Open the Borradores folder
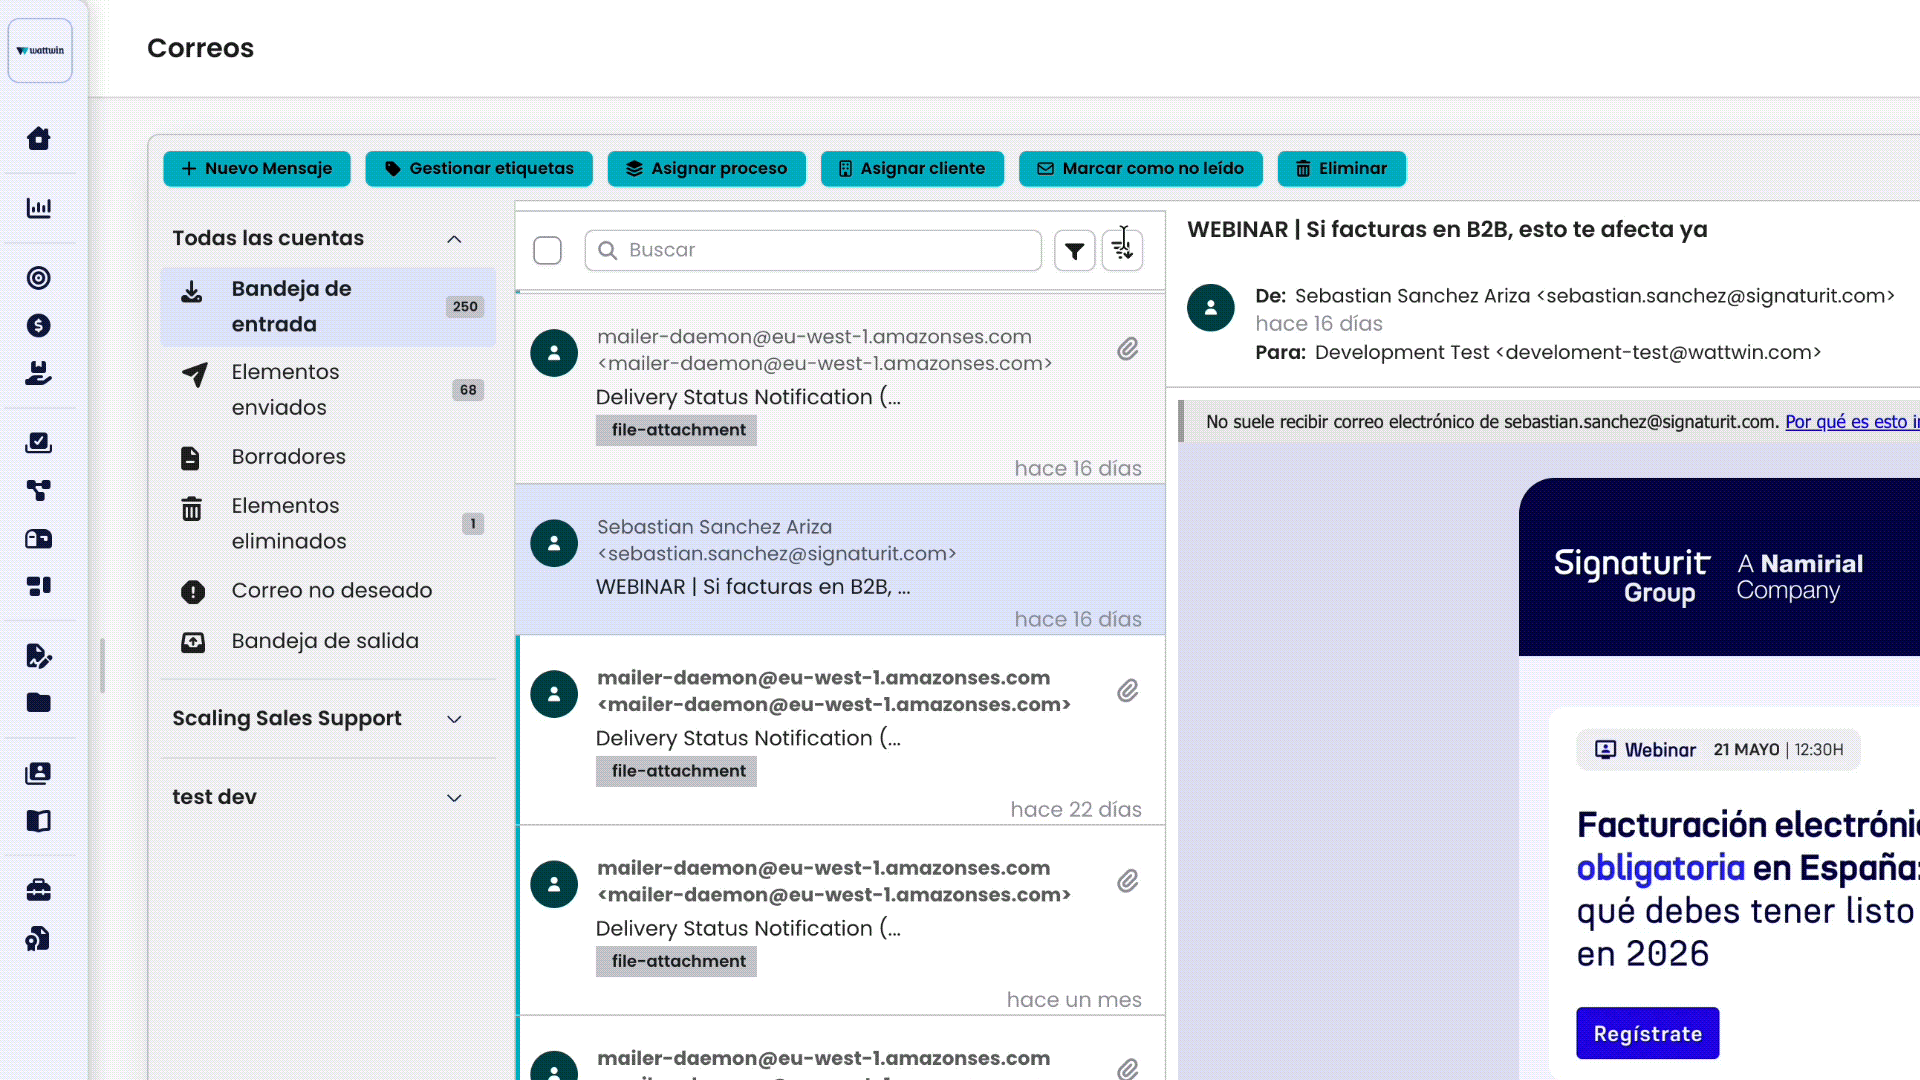This screenshot has height=1080, width=1920. pyautogui.click(x=328, y=457)
